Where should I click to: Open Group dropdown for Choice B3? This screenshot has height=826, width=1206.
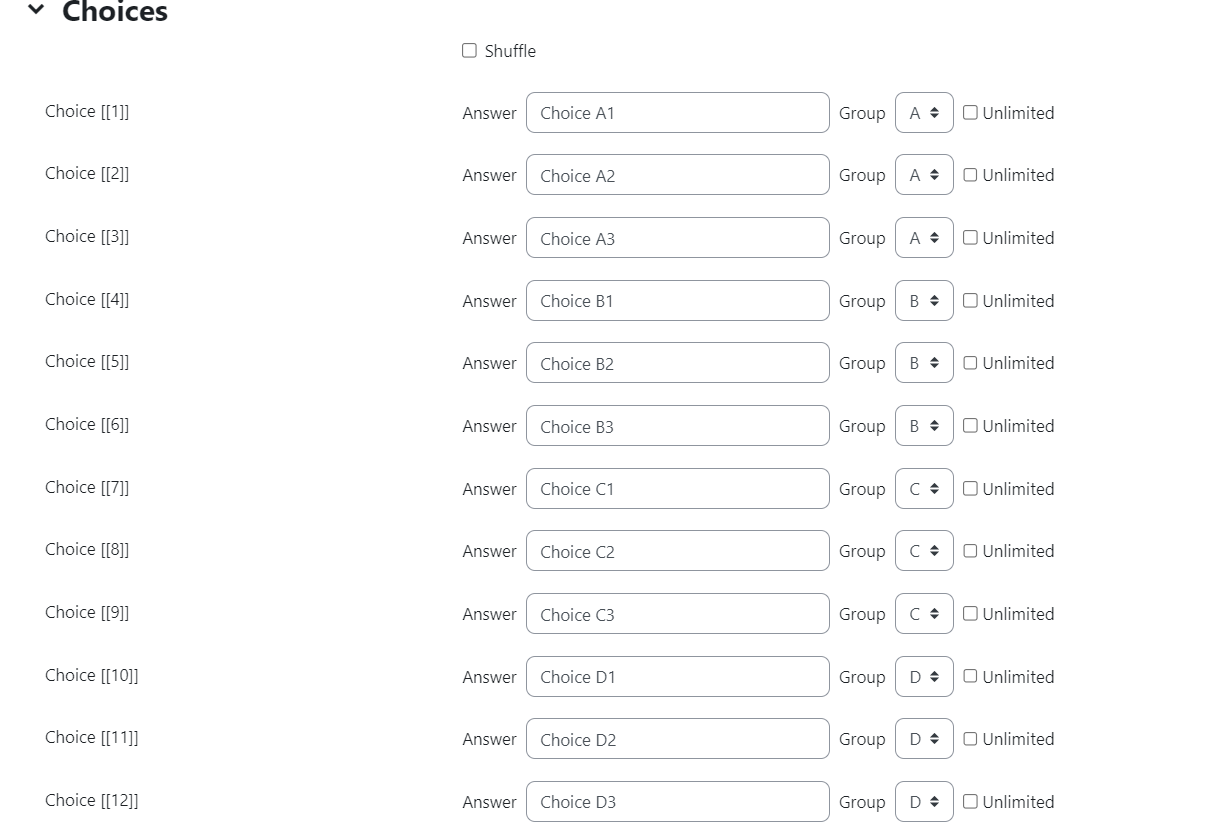pyautogui.click(x=924, y=426)
